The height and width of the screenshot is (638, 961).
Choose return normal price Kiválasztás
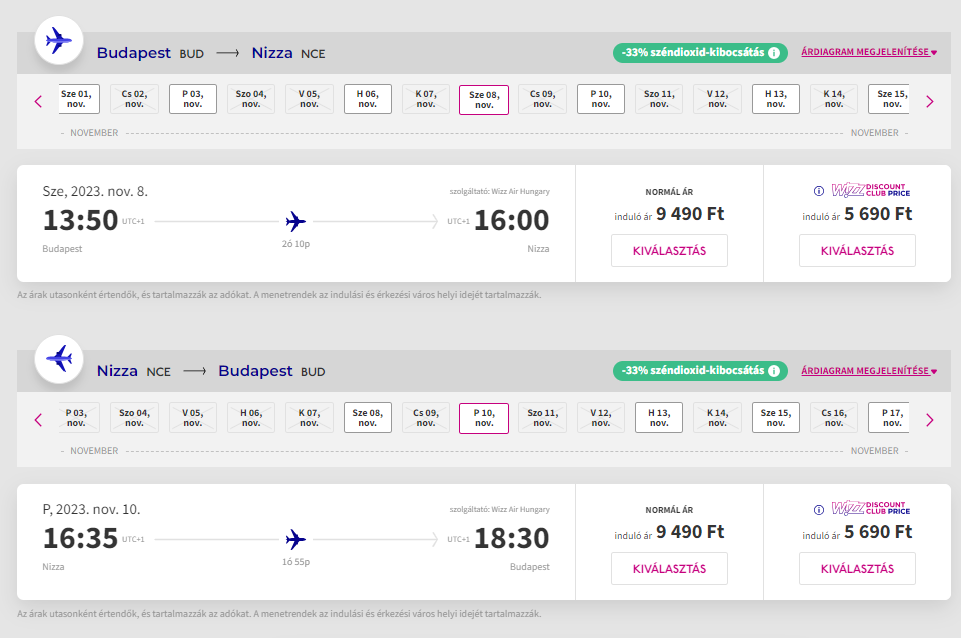[x=669, y=569]
